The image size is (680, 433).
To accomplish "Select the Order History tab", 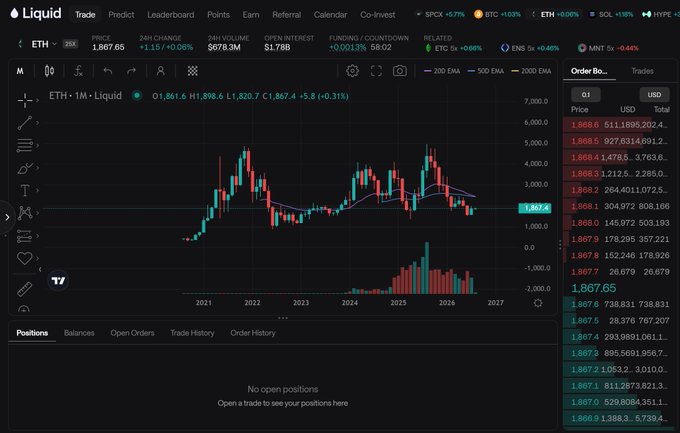I will point(253,333).
